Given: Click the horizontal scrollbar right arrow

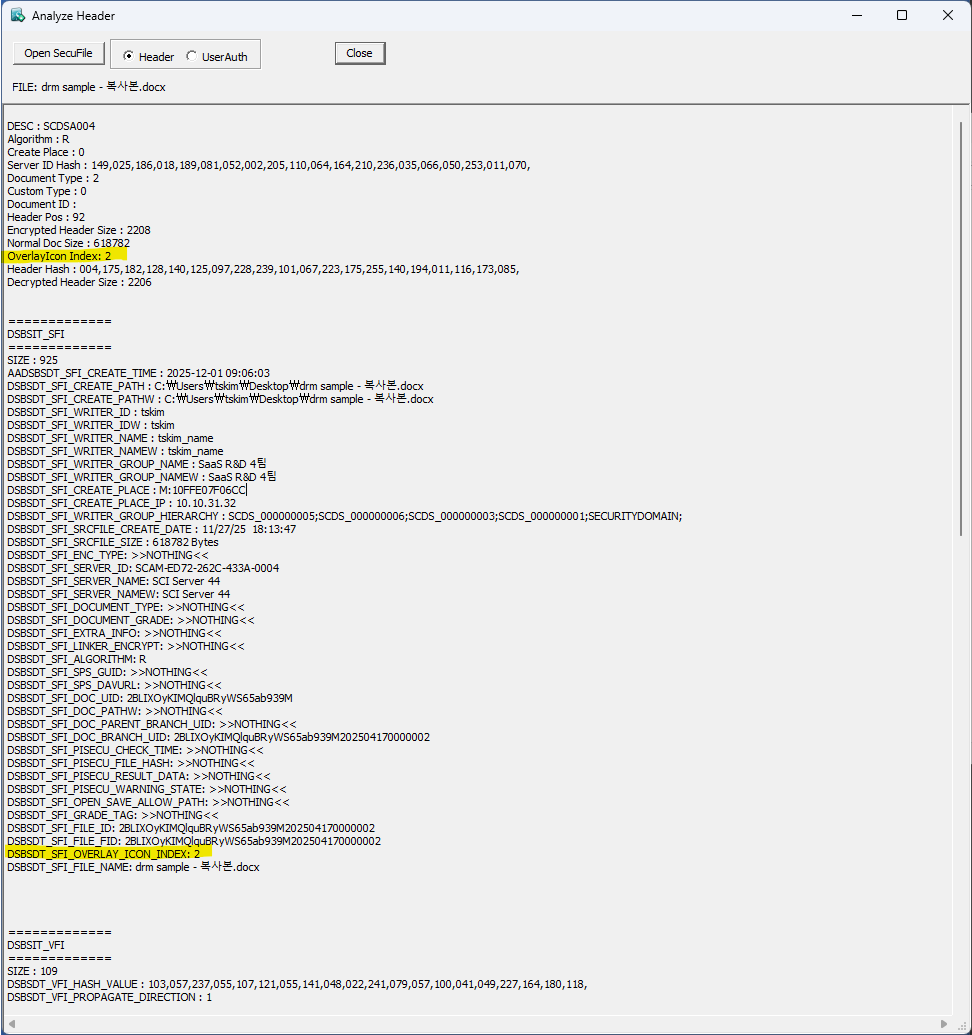Looking at the screenshot, I should point(945,1022).
